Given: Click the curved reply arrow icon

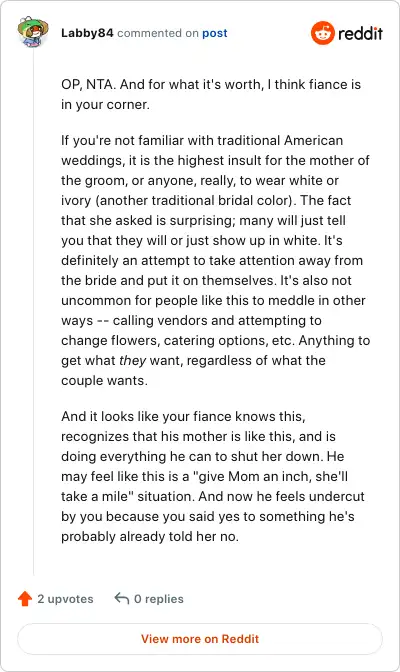Looking at the screenshot, I should 122,598.
